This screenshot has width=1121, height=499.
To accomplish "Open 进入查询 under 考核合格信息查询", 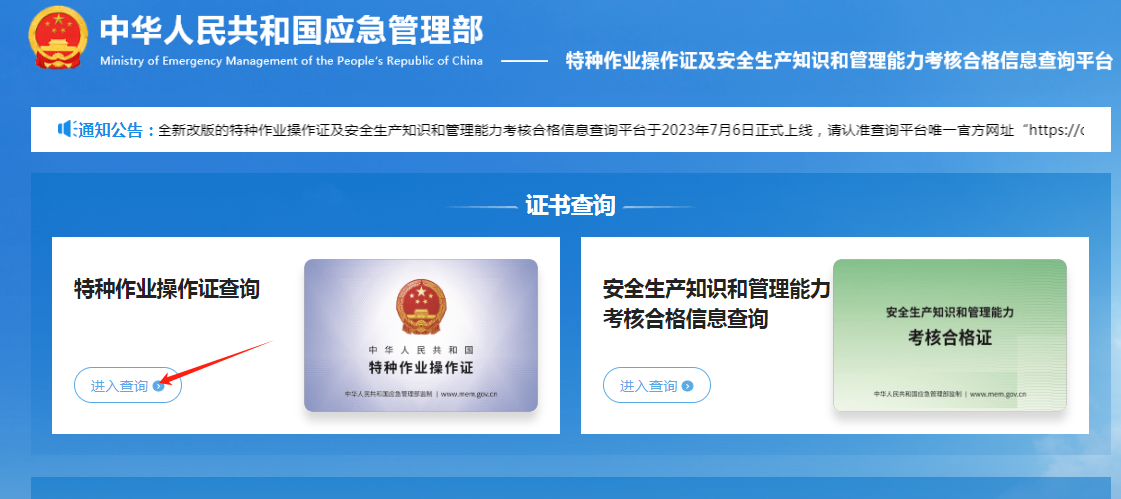I will 657,386.
